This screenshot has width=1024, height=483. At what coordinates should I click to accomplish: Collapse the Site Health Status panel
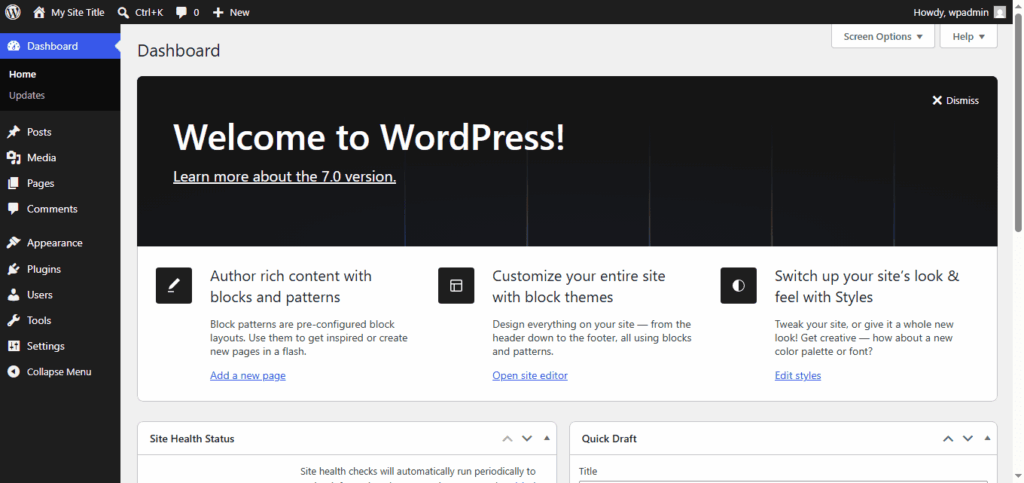(x=547, y=438)
